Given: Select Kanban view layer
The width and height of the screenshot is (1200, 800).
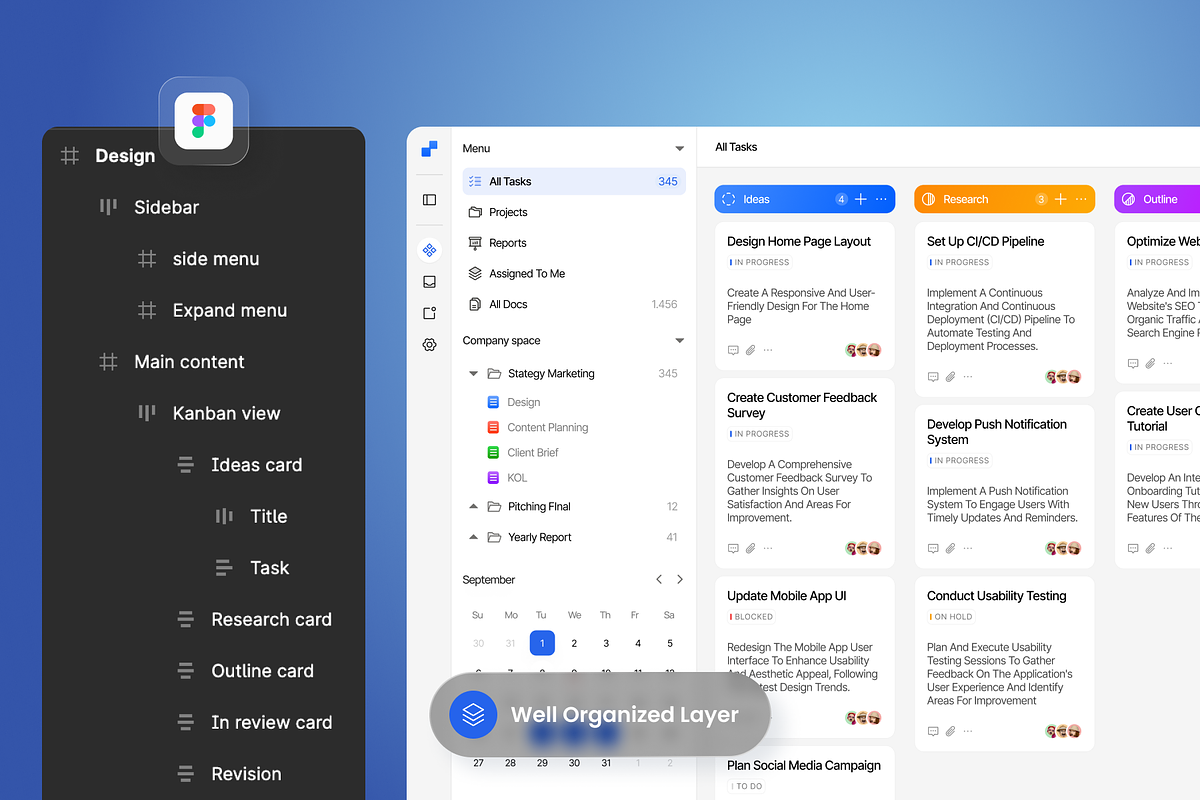Looking at the screenshot, I should (226, 413).
